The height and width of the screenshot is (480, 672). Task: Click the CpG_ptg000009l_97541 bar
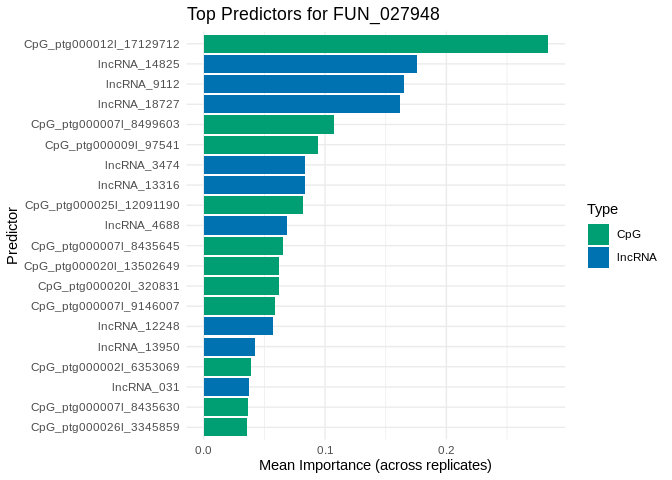coord(260,145)
